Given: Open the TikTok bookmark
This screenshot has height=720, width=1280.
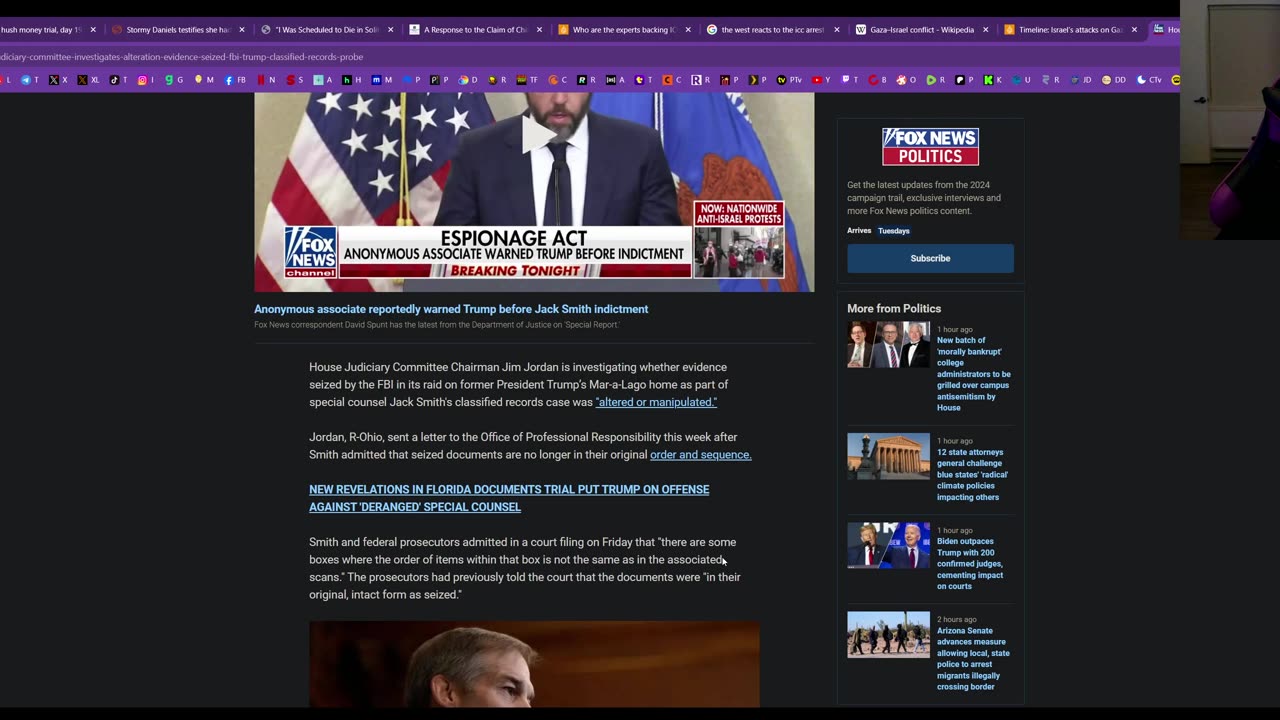Looking at the screenshot, I should point(119,80).
